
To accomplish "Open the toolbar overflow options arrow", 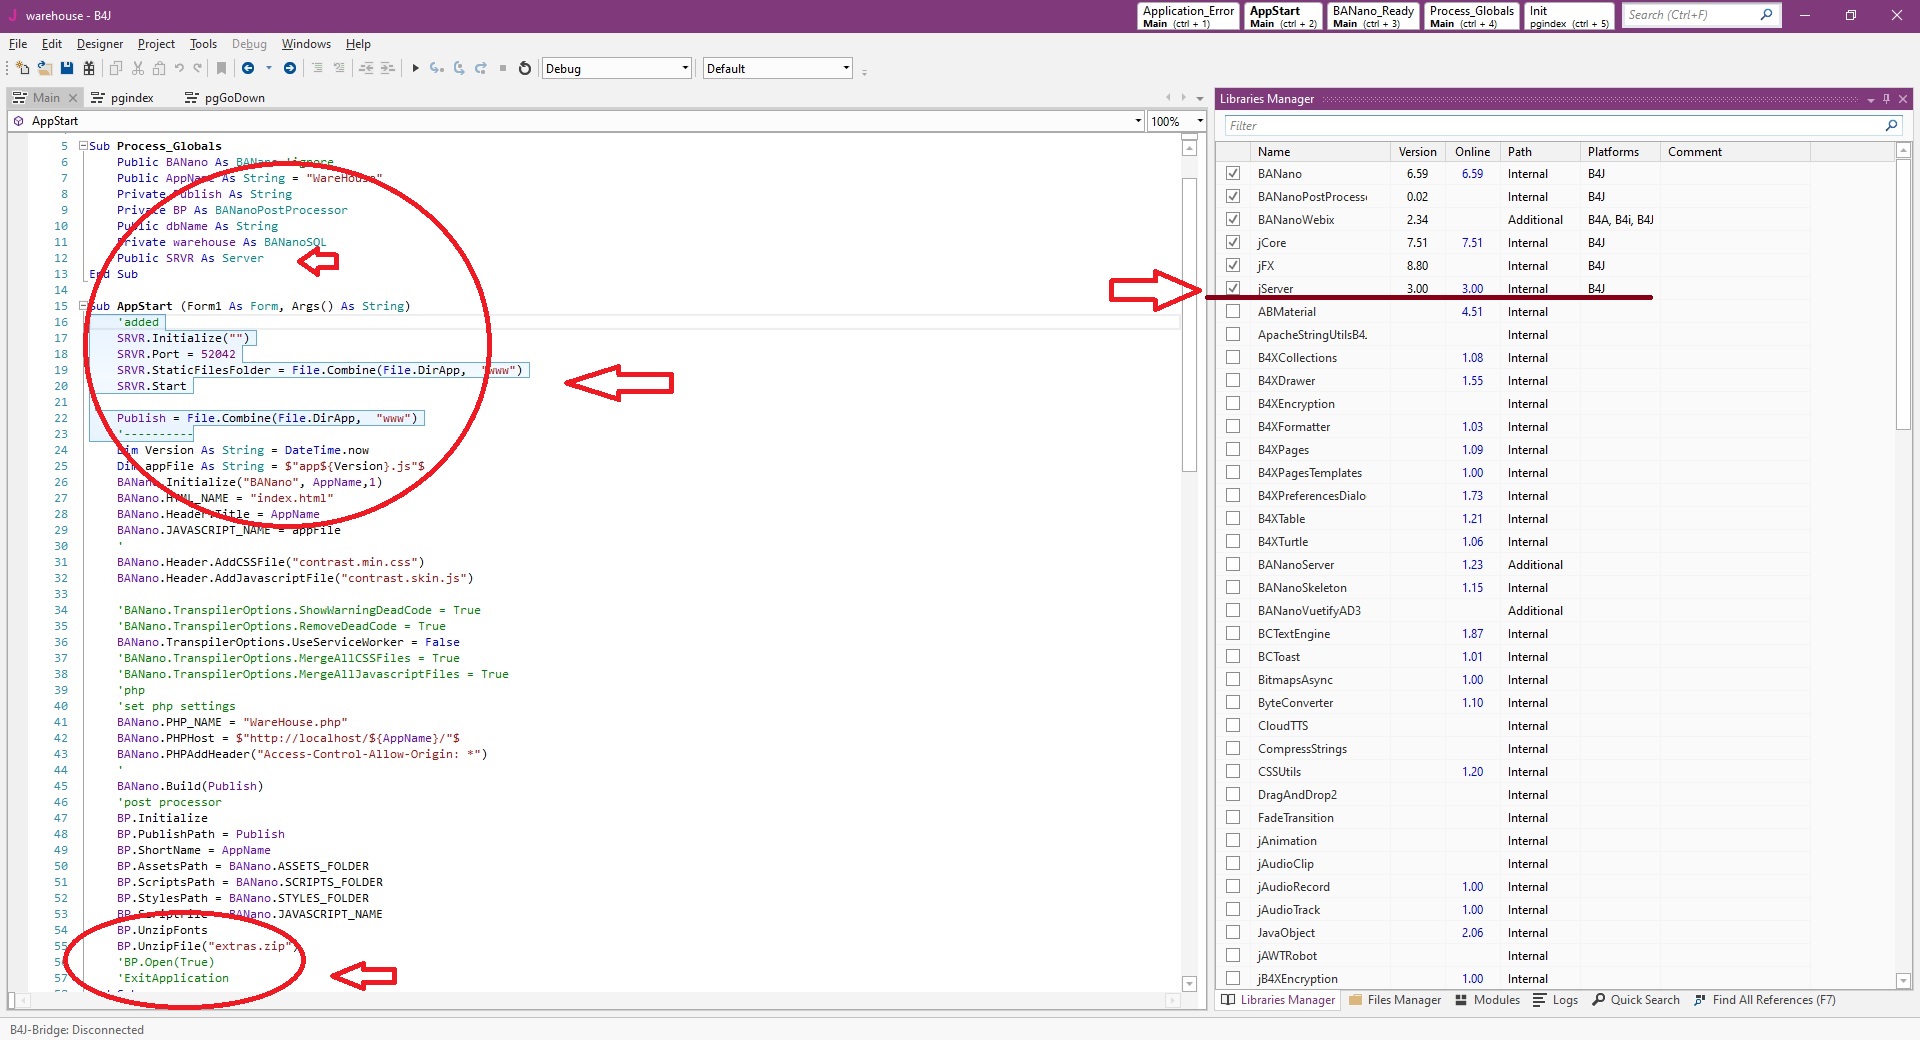I will pos(864,72).
